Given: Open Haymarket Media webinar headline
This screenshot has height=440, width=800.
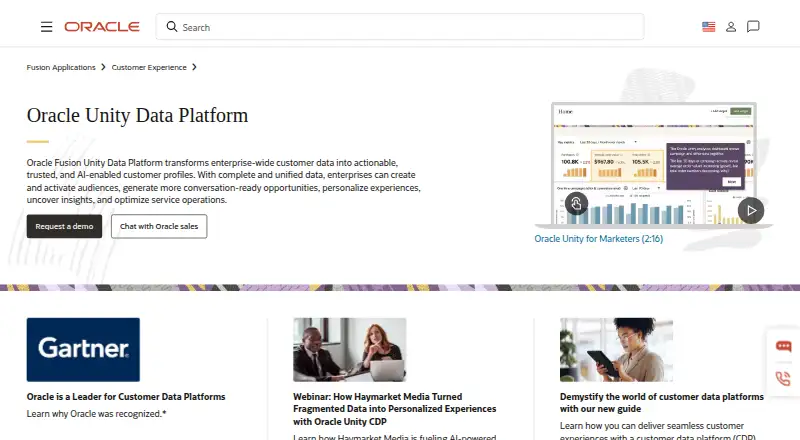Looking at the screenshot, I should [x=394, y=409].
